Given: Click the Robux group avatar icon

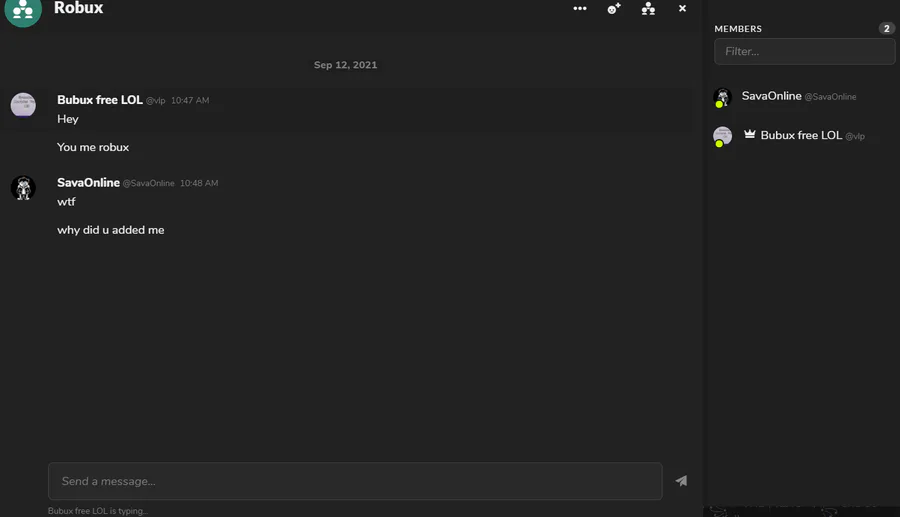Looking at the screenshot, I should coord(23,9).
